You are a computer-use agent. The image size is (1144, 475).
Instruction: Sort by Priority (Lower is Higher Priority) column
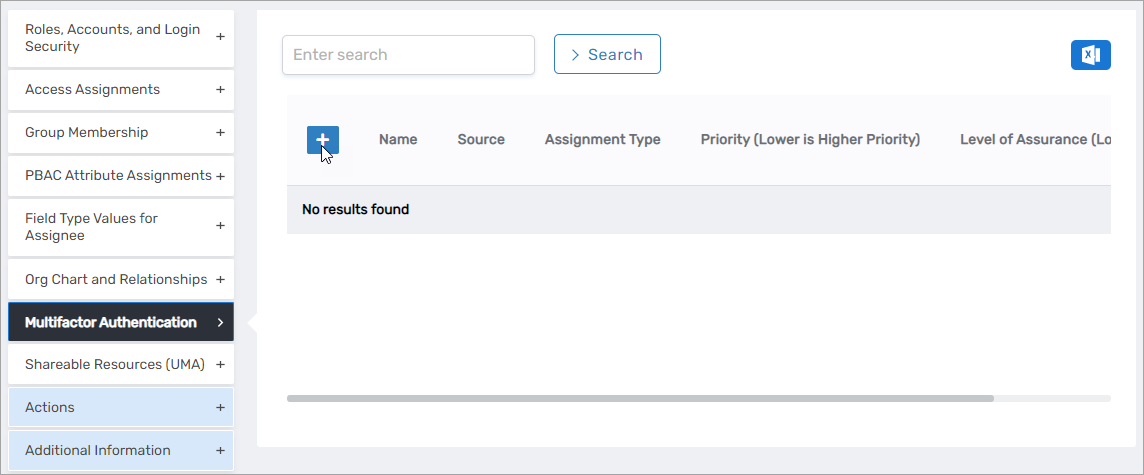point(810,140)
